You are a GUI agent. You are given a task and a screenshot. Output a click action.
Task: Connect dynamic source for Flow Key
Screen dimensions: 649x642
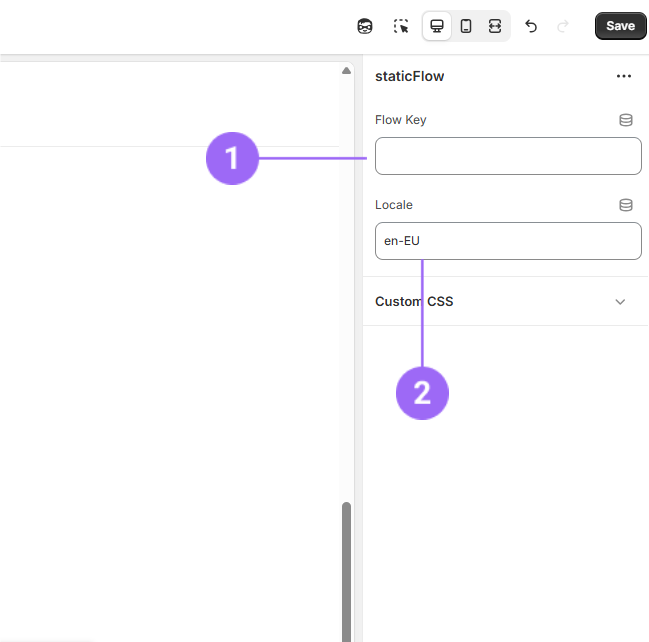click(626, 120)
